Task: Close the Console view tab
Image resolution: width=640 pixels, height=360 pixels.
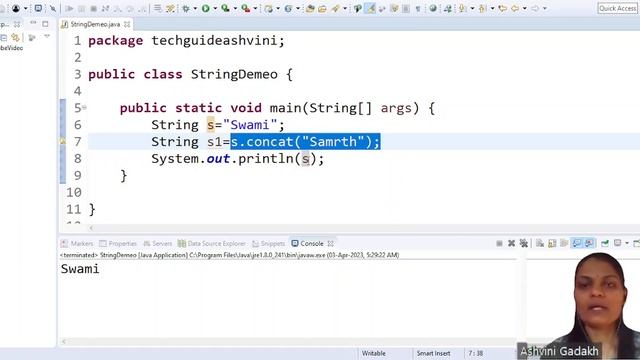Action: coord(331,244)
